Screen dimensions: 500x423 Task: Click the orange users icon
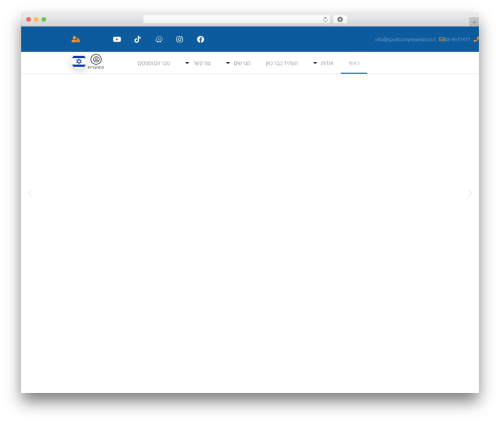click(76, 39)
